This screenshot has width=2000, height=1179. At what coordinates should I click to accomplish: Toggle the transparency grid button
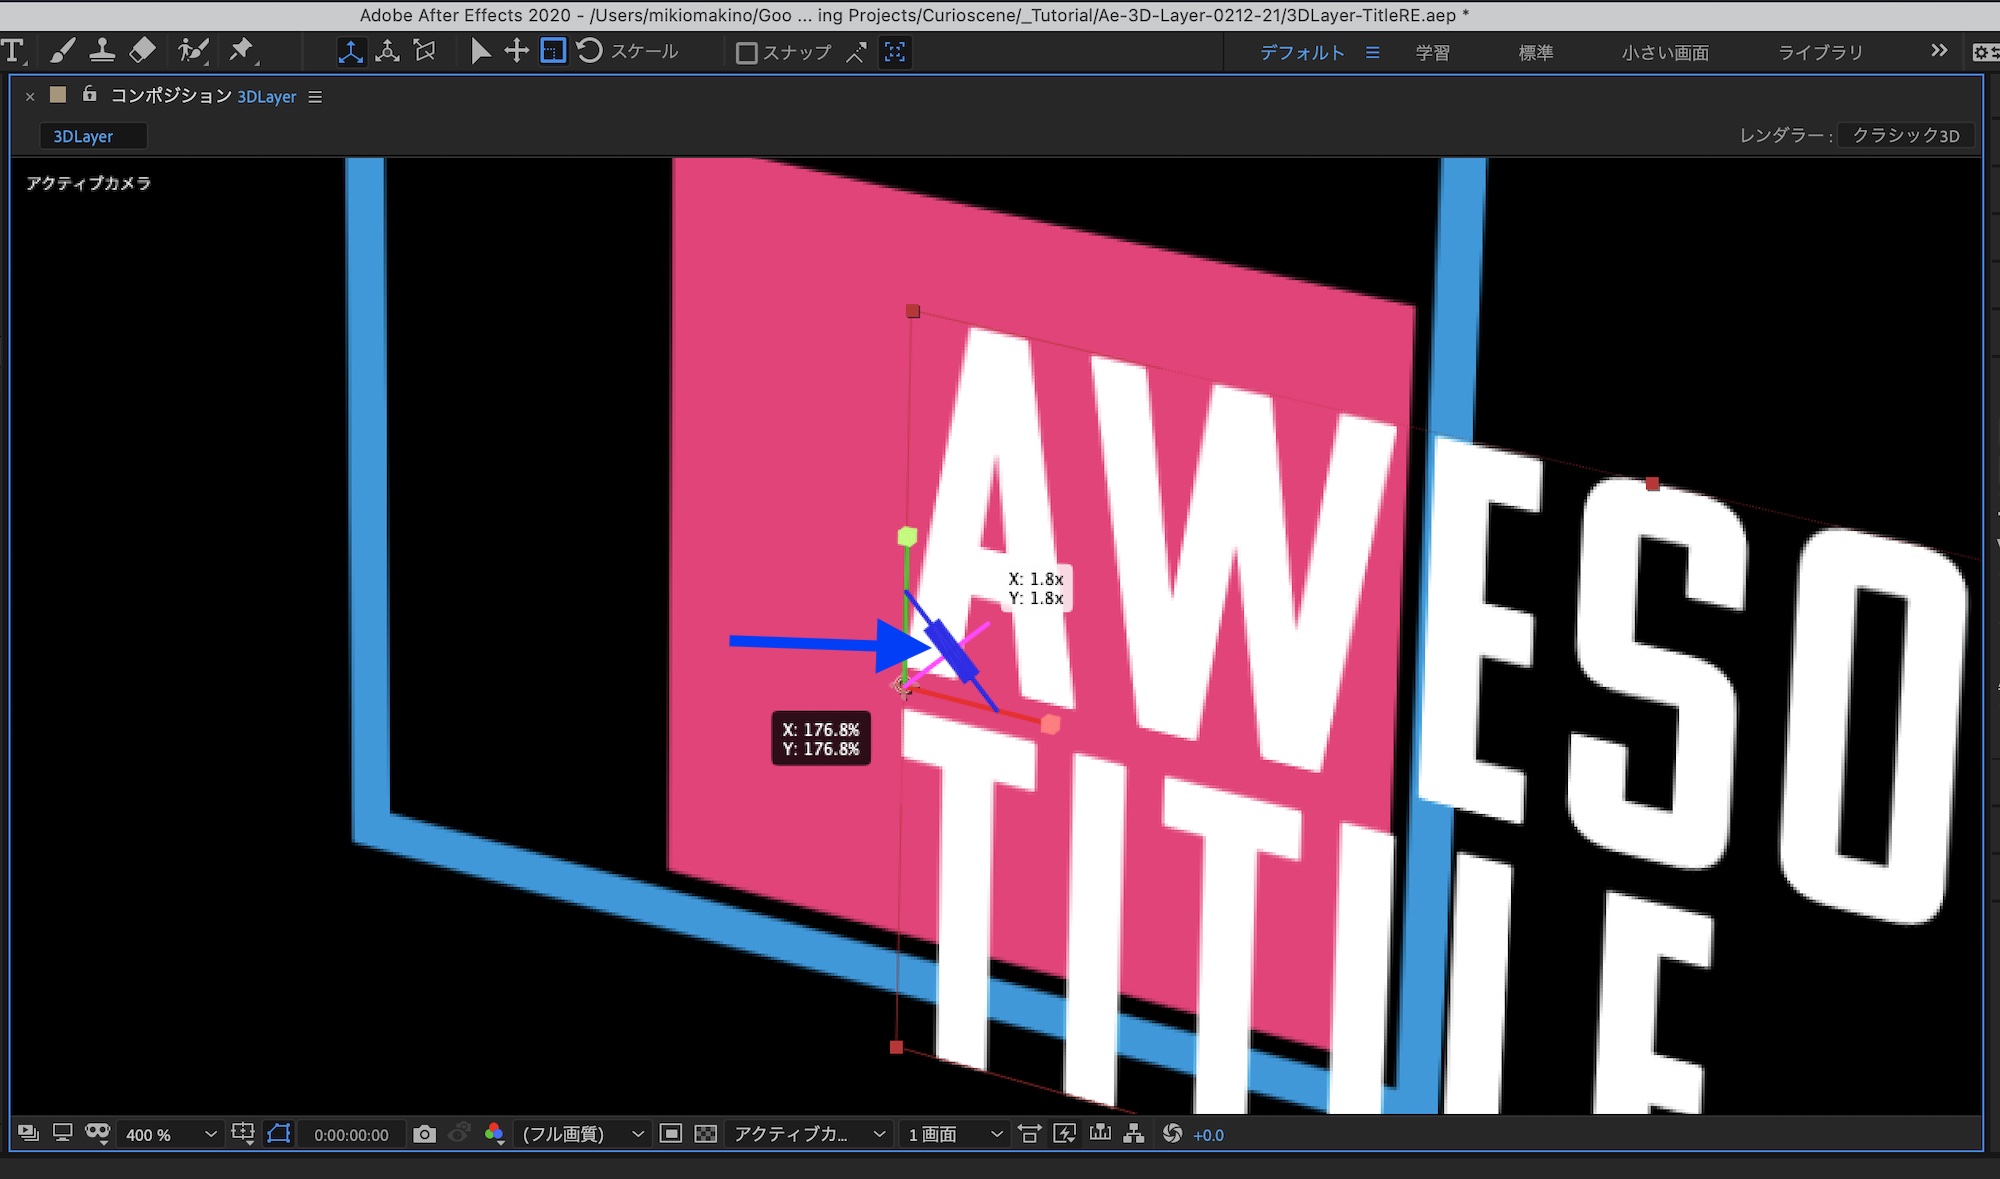(706, 1134)
